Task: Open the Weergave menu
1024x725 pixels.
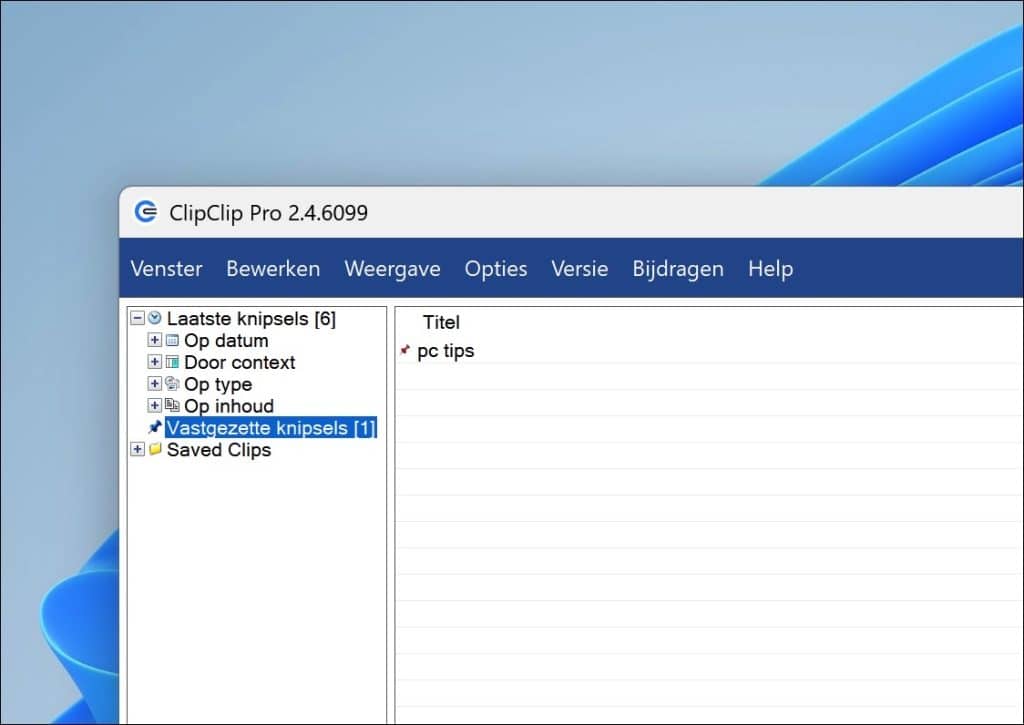Action: (x=392, y=268)
